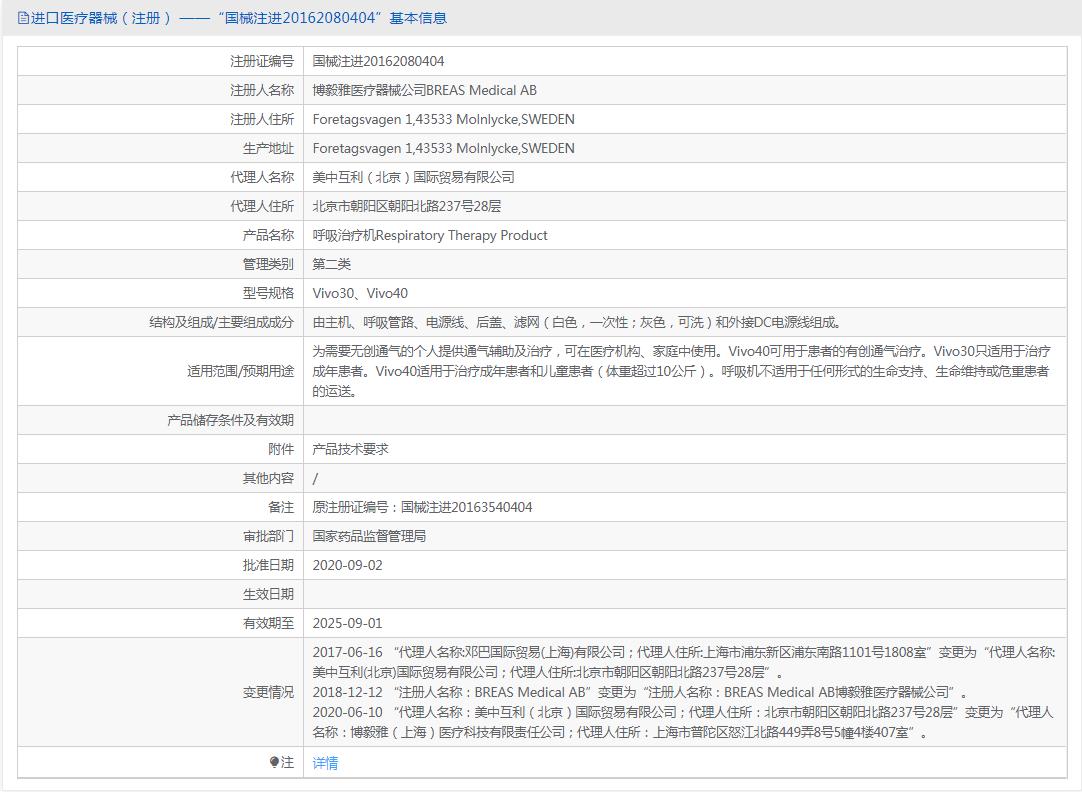
Task: Select registration number value 国械注进20162080404
Action: tap(378, 61)
